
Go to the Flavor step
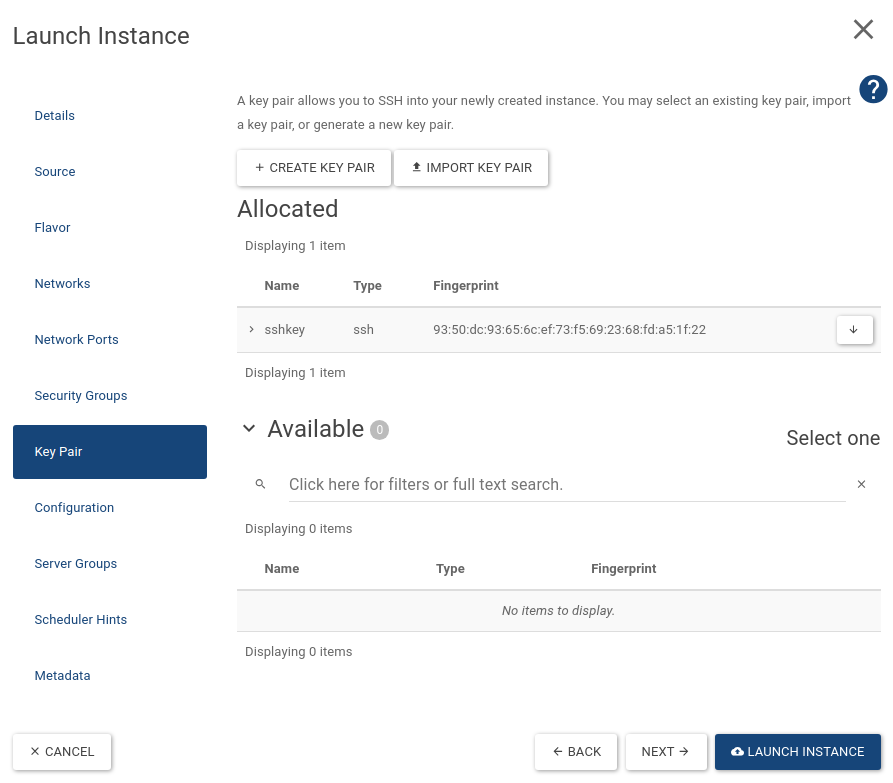[x=53, y=228]
